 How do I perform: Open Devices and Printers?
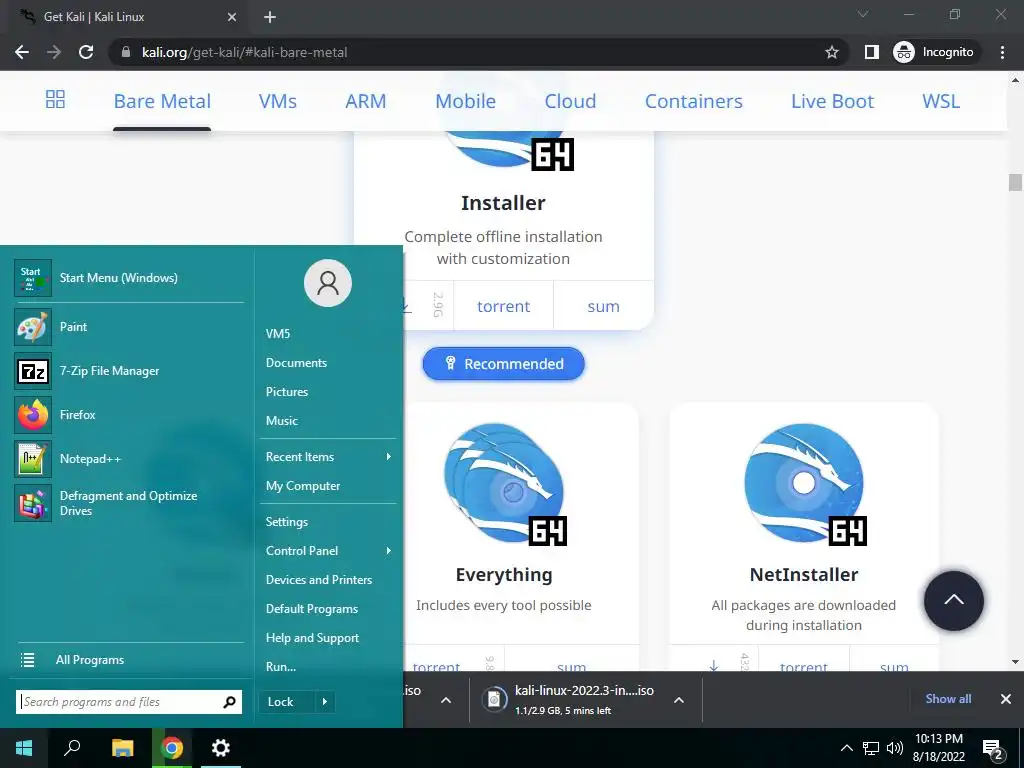point(319,580)
